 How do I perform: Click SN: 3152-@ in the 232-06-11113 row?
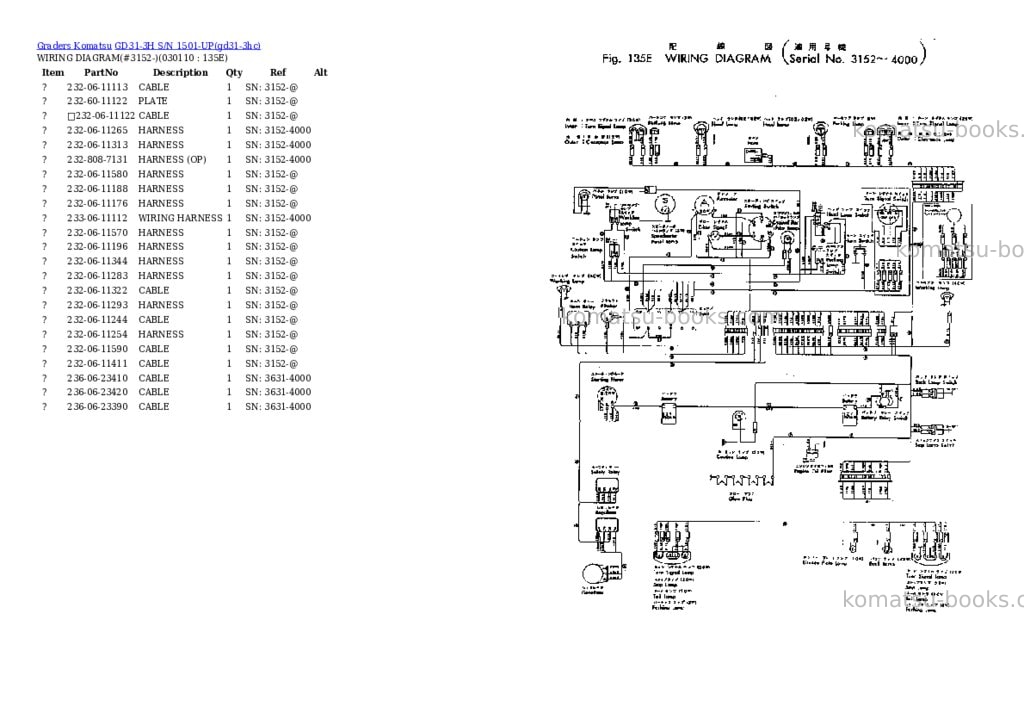pos(272,87)
